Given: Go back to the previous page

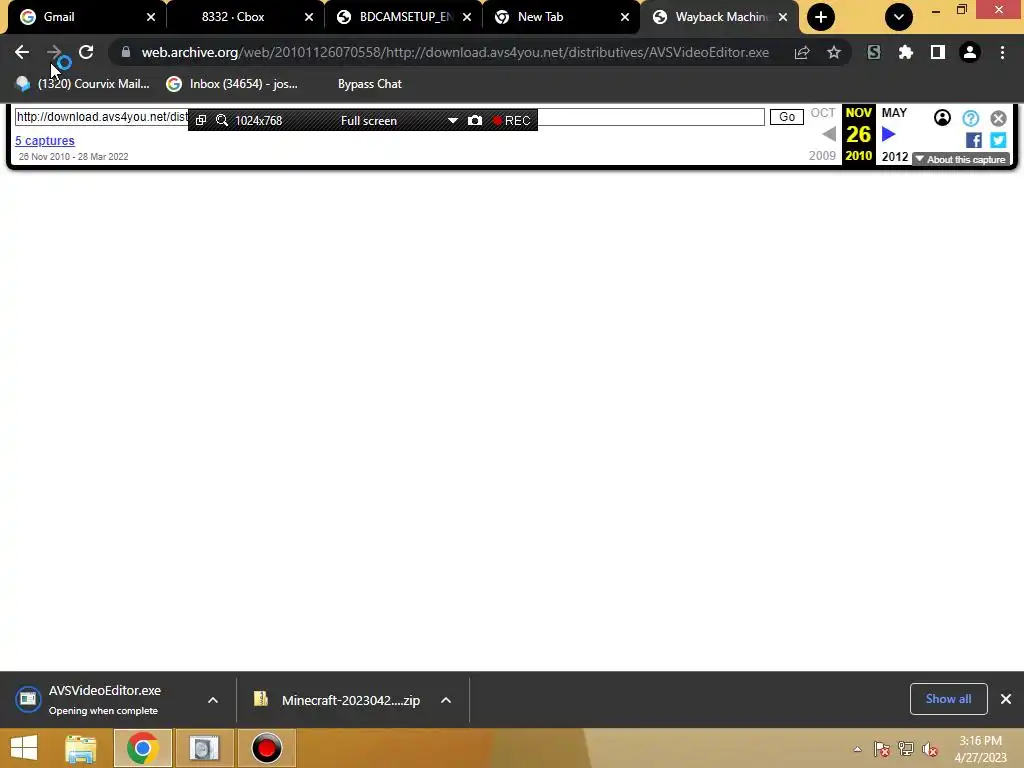Looking at the screenshot, I should [x=22, y=52].
